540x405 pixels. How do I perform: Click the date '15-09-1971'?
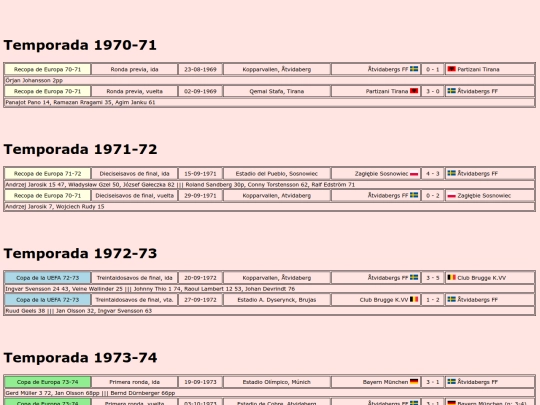click(200, 174)
